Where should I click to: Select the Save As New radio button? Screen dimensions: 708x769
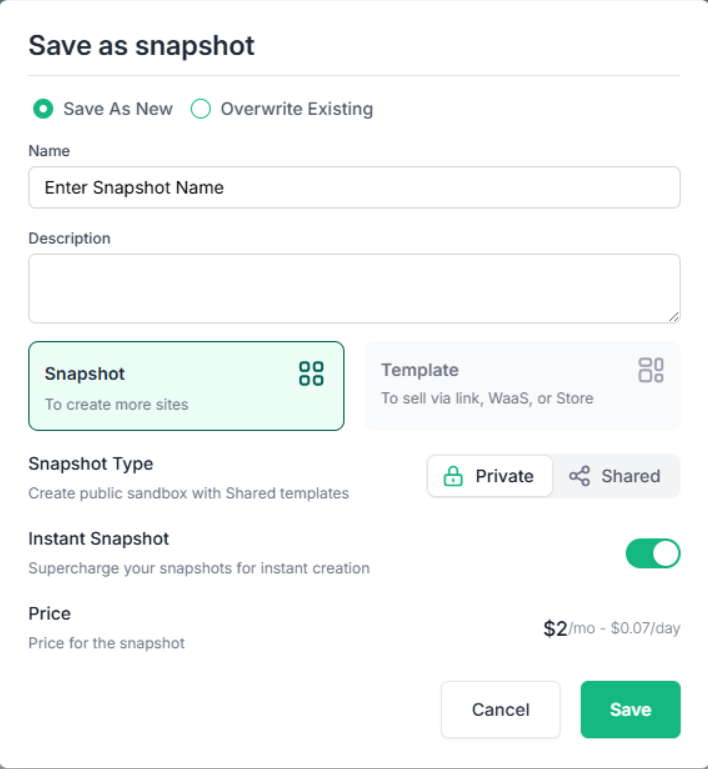click(x=43, y=109)
